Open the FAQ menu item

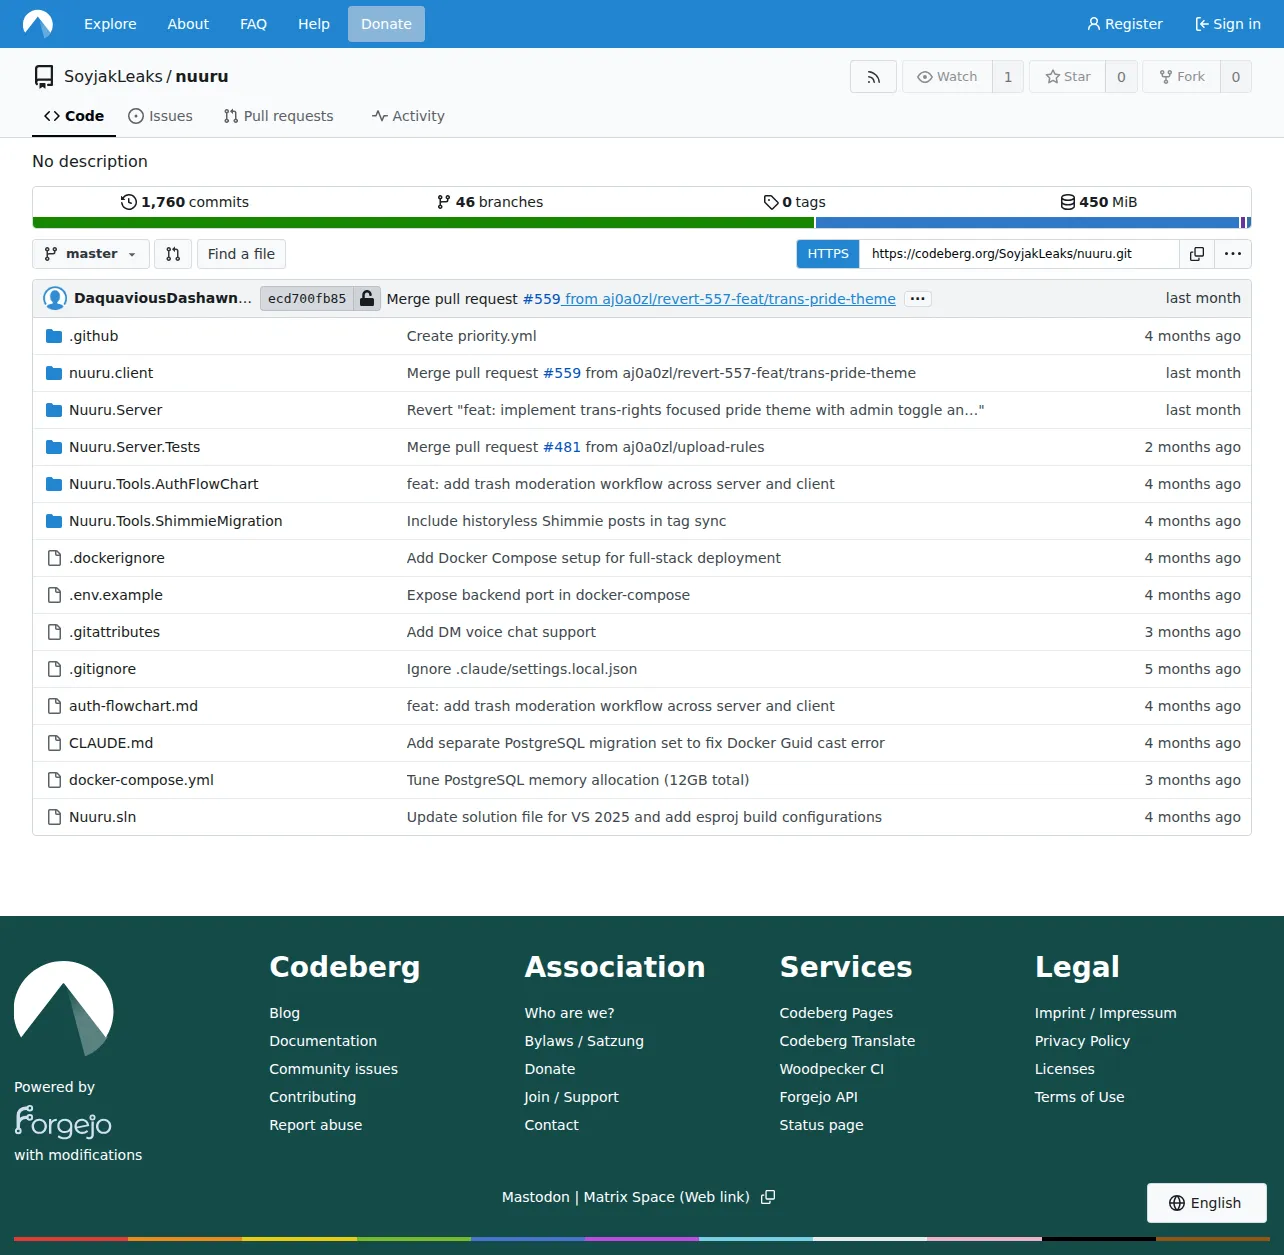click(x=254, y=24)
